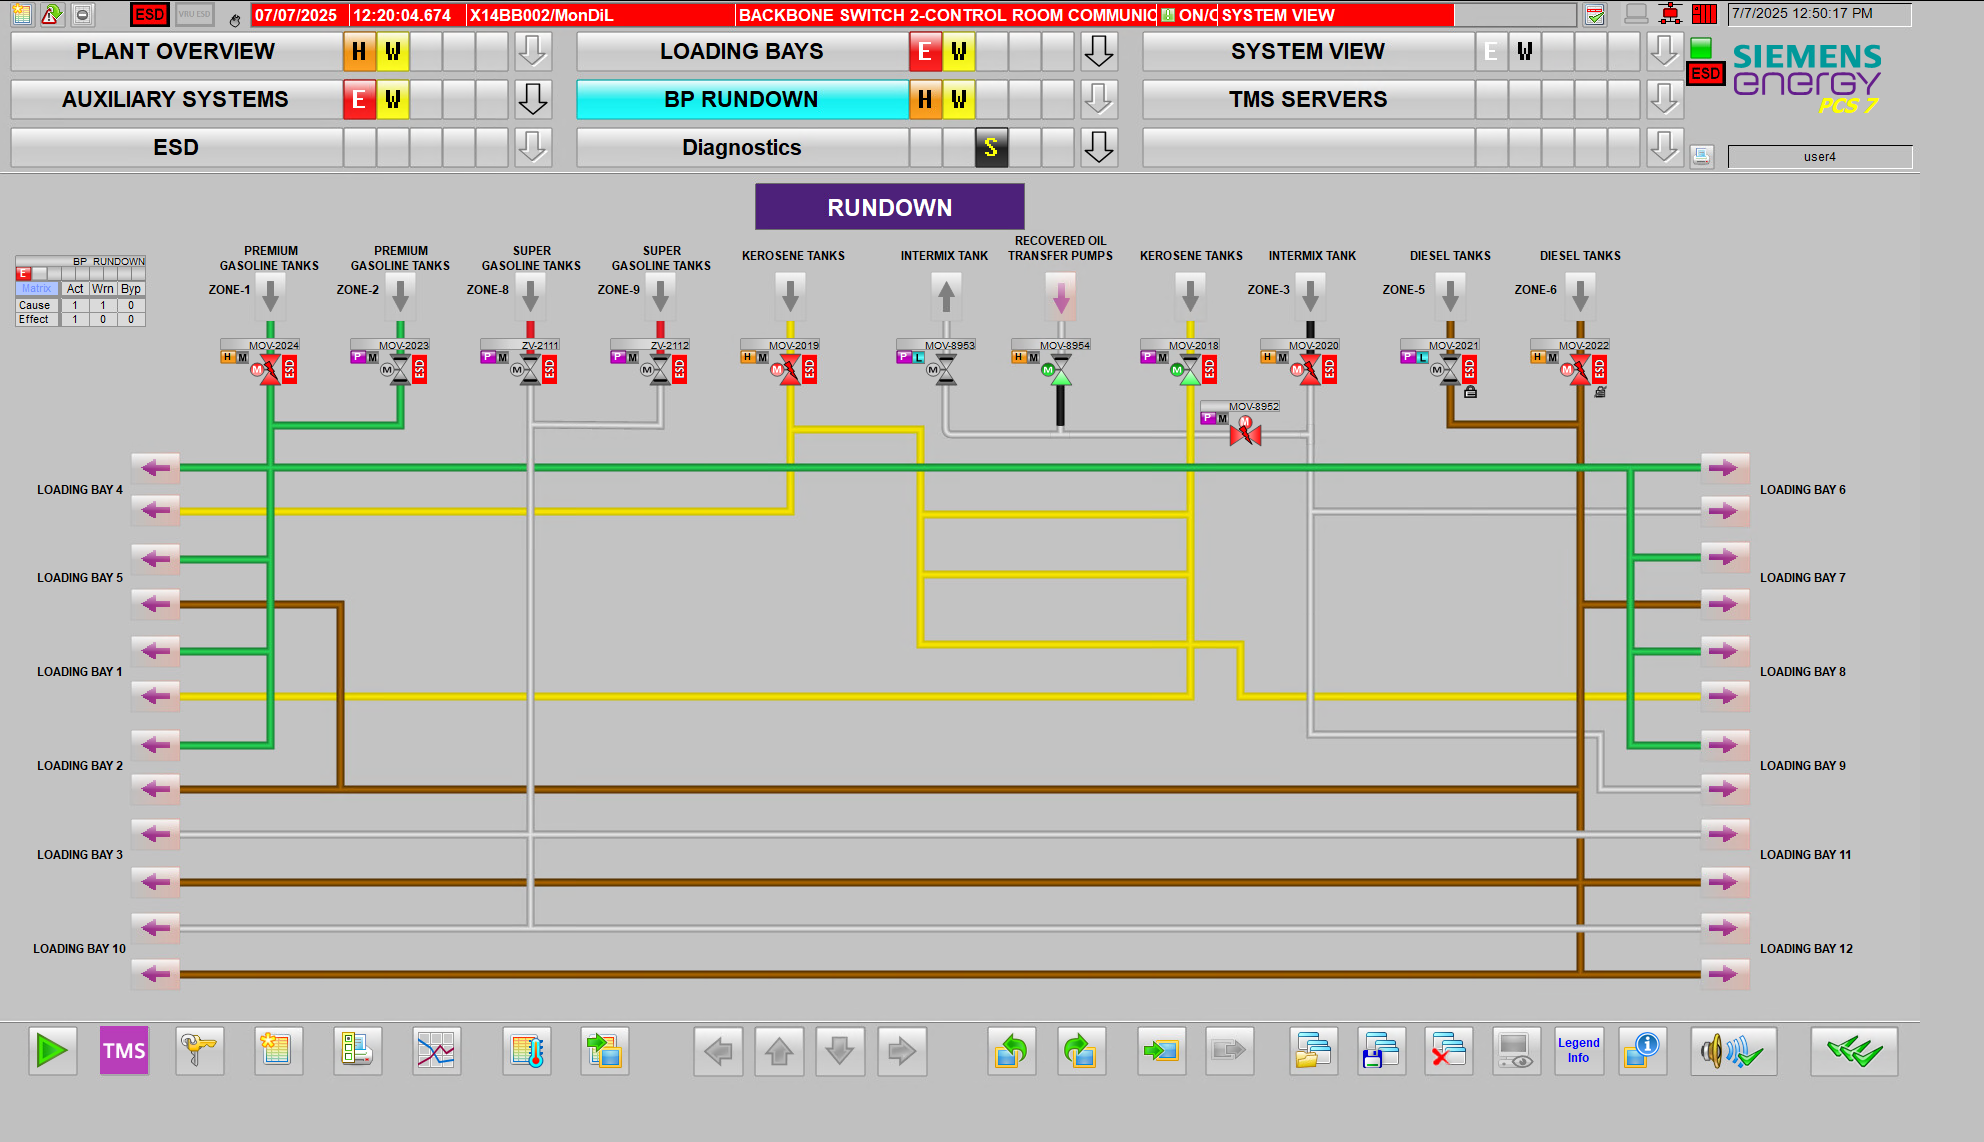Click the Legend Info button

coord(1579,1051)
